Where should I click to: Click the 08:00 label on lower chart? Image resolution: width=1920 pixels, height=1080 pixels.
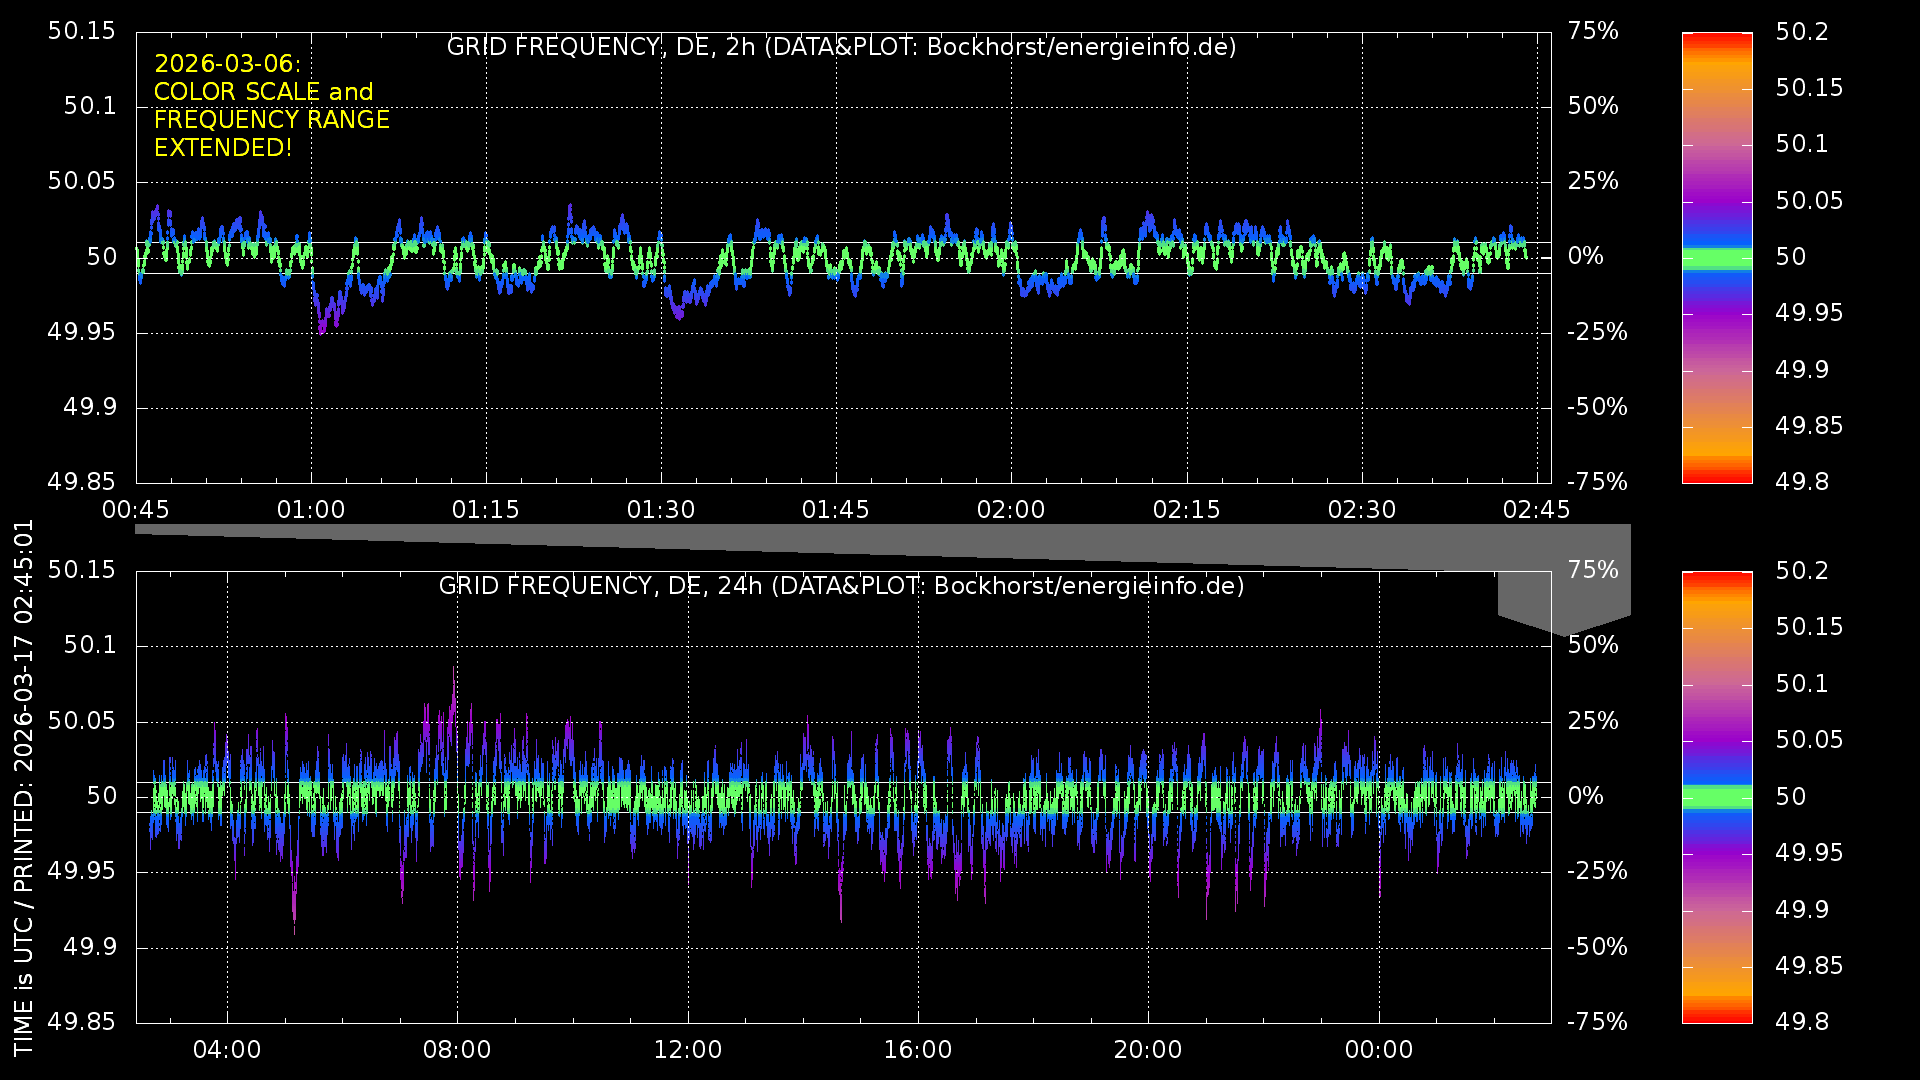pyautogui.click(x=457, y=1050)
